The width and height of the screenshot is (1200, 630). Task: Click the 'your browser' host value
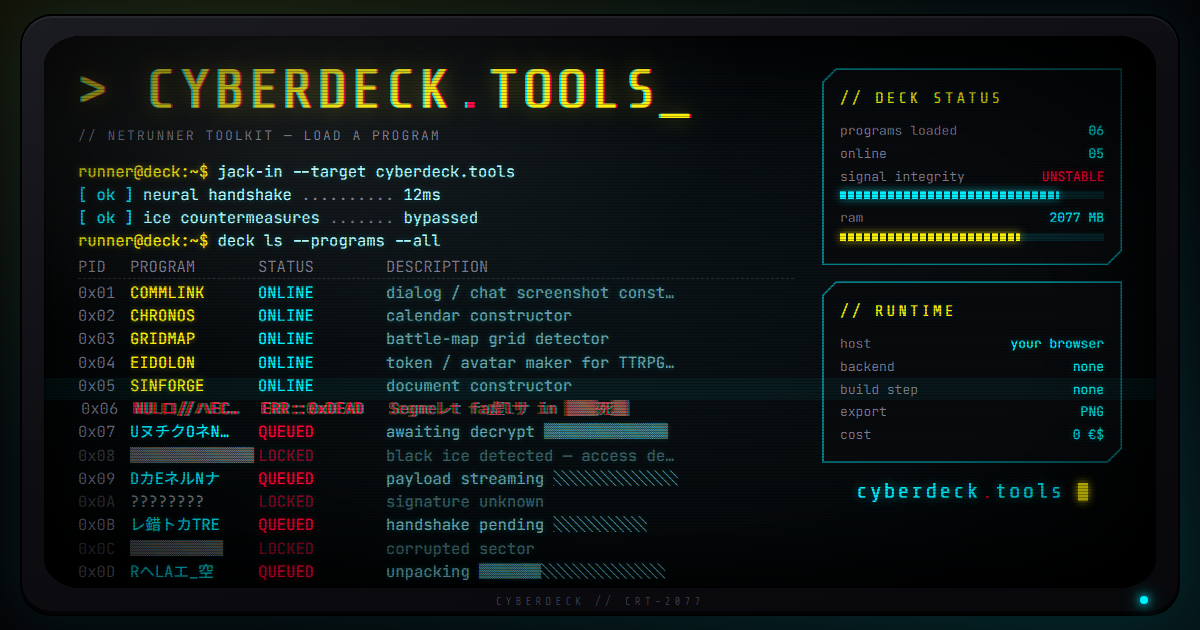point(1057,344)
